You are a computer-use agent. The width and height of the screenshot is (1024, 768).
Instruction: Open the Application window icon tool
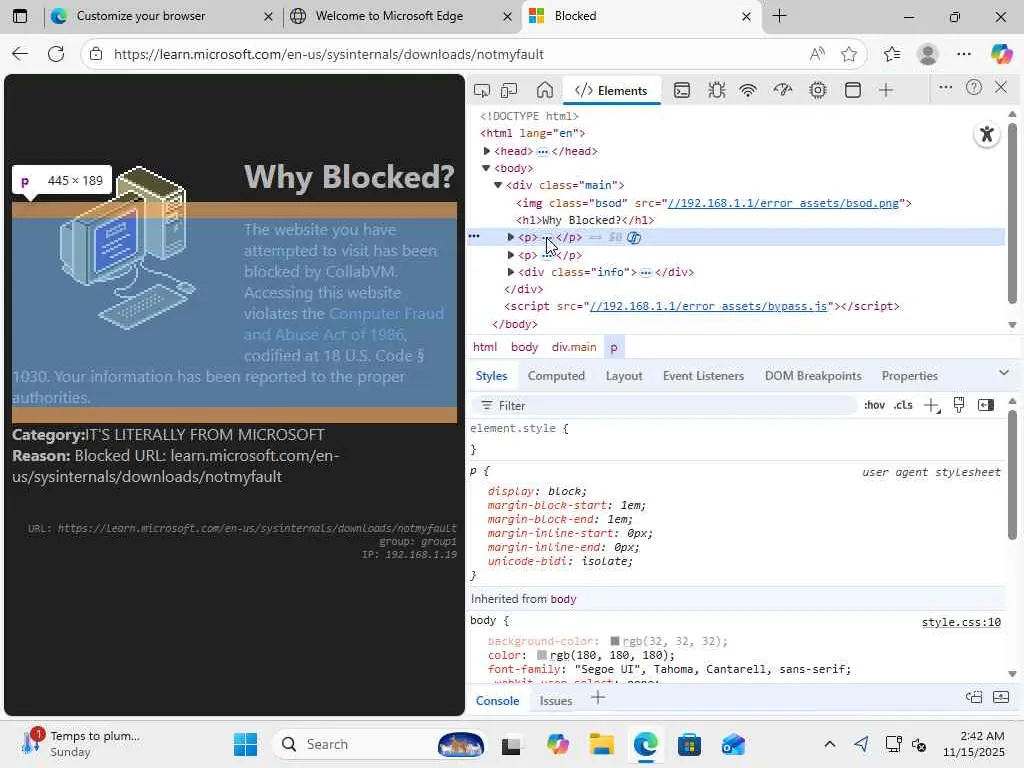852,90
